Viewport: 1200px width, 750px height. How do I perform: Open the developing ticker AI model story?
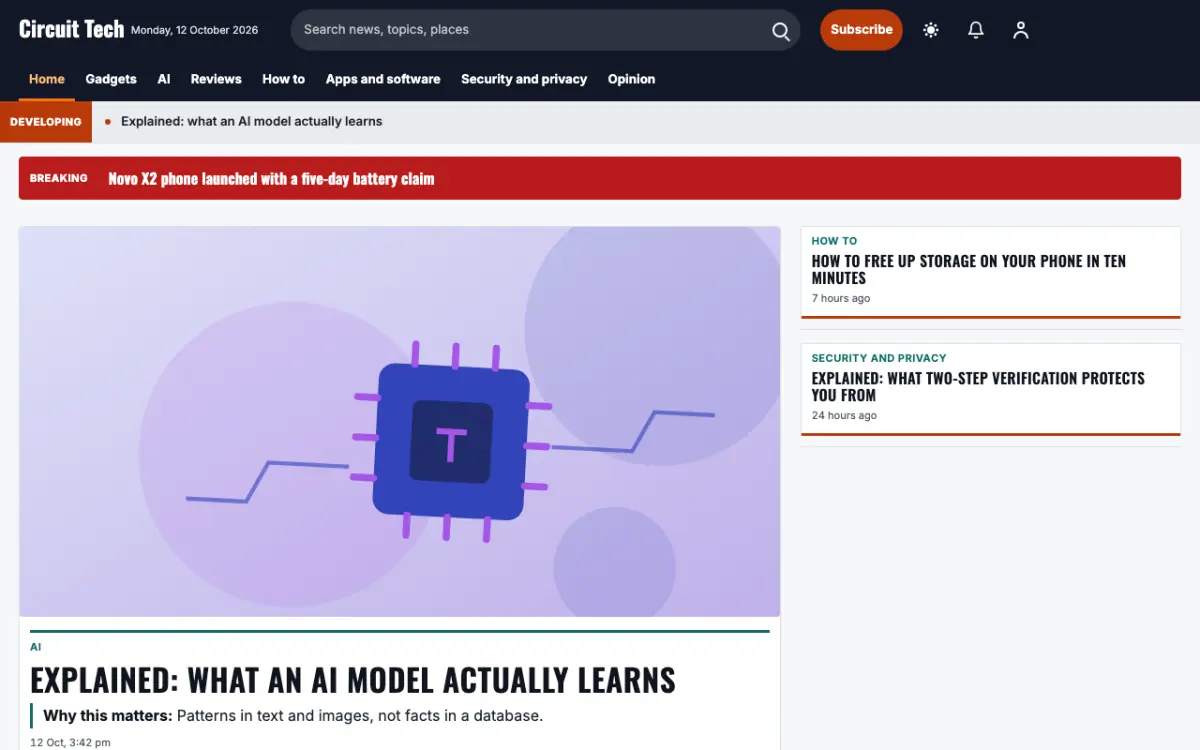click(x=252, y=121)
